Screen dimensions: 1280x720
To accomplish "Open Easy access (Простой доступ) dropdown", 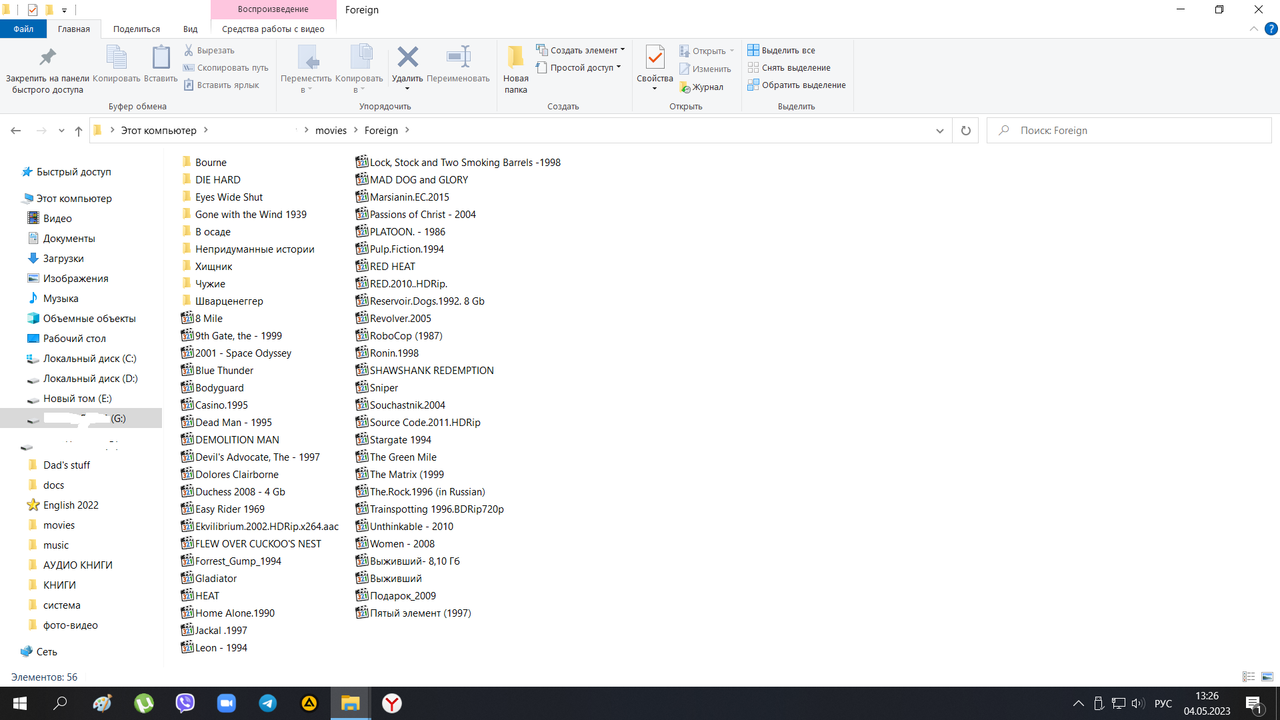I will click(x=579, y=68).
